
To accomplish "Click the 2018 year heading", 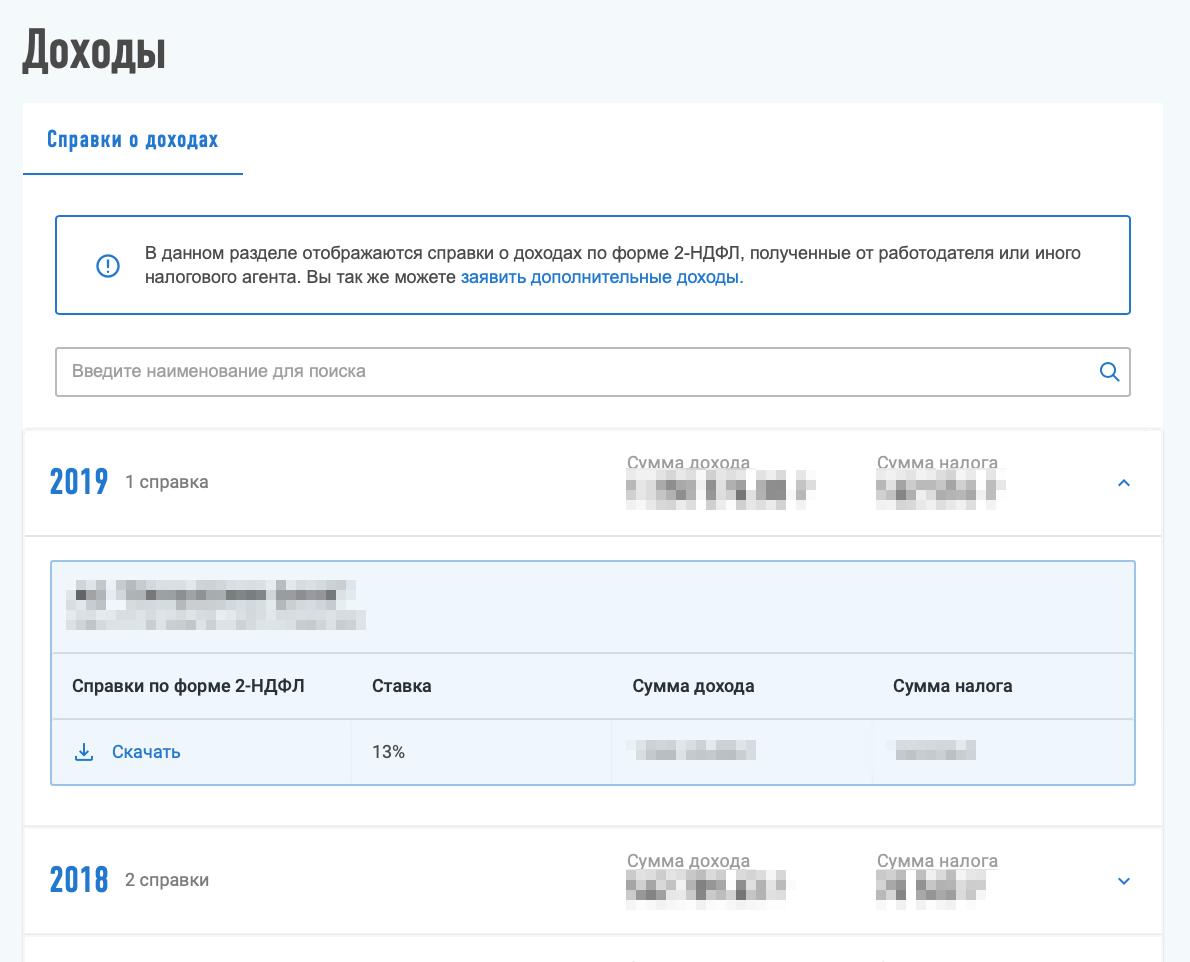I will 79,880.
